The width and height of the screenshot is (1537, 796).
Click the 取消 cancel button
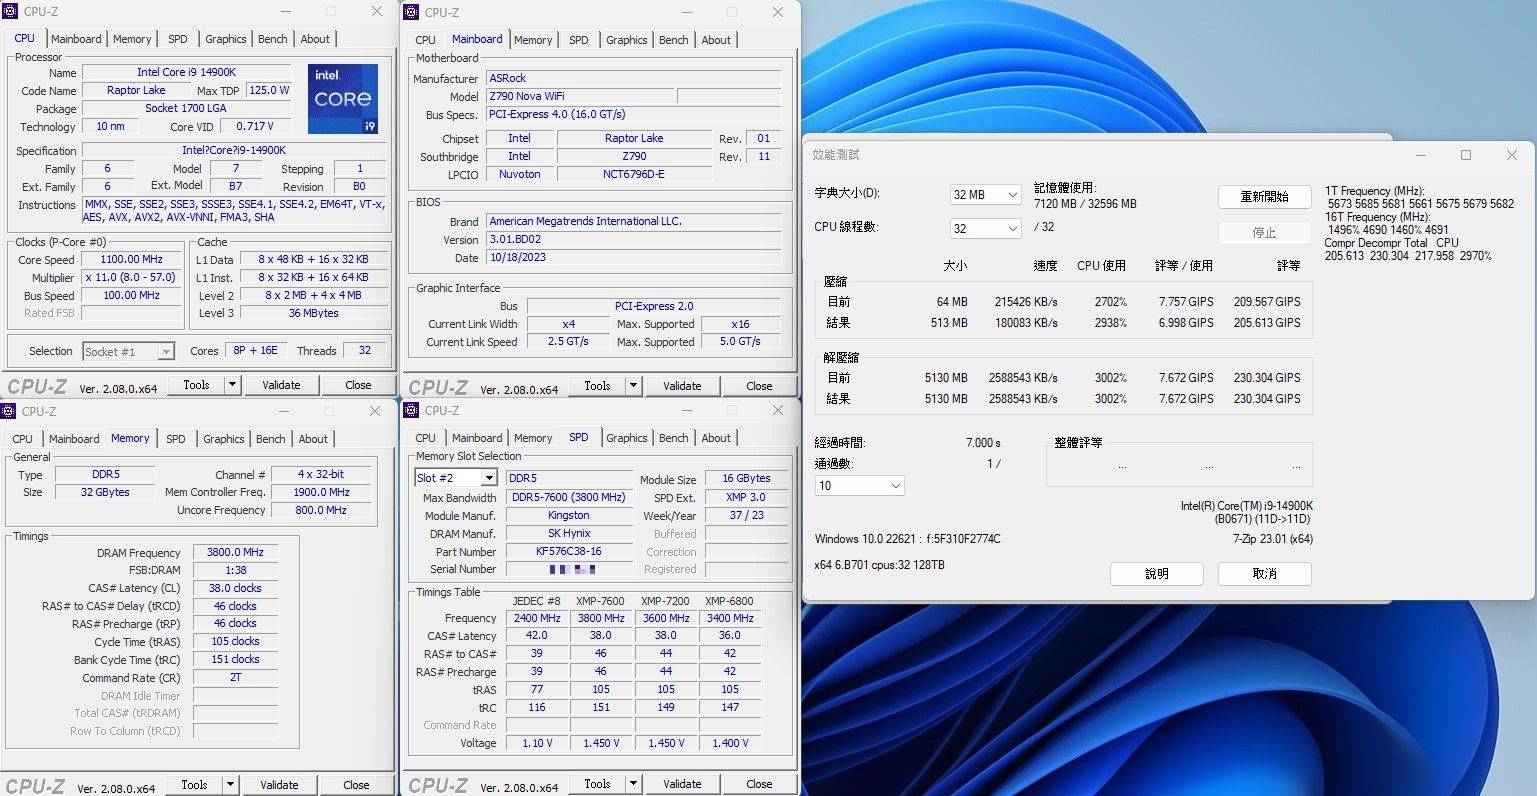[x=1264, y=573]
